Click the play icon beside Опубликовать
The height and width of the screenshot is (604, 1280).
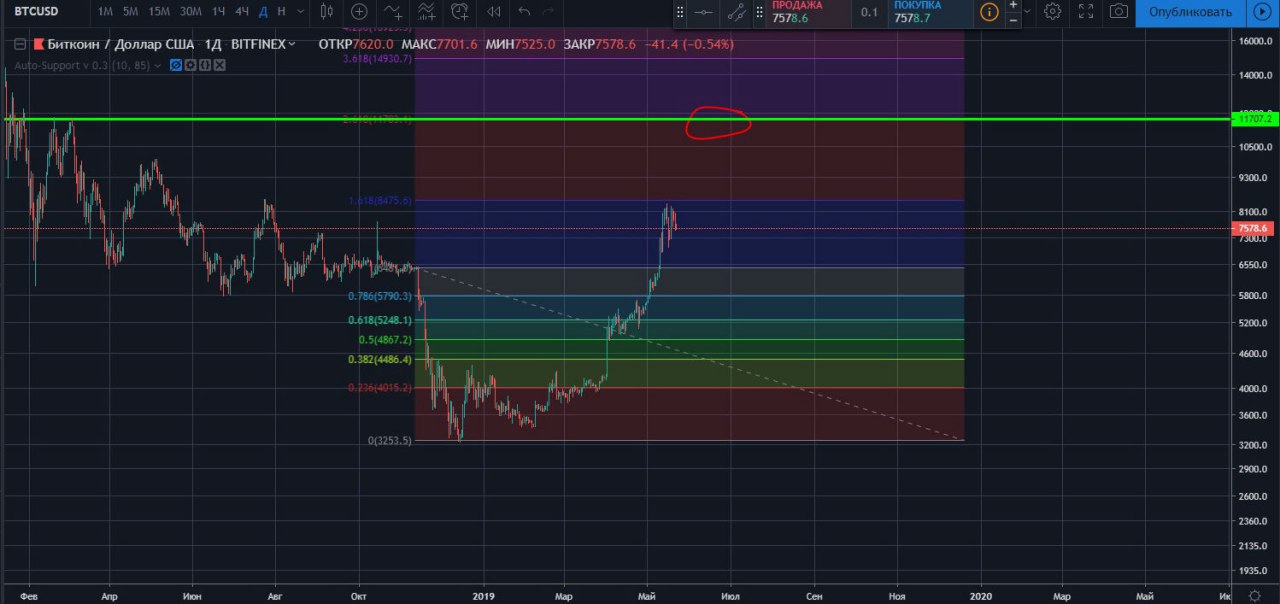1262,12
